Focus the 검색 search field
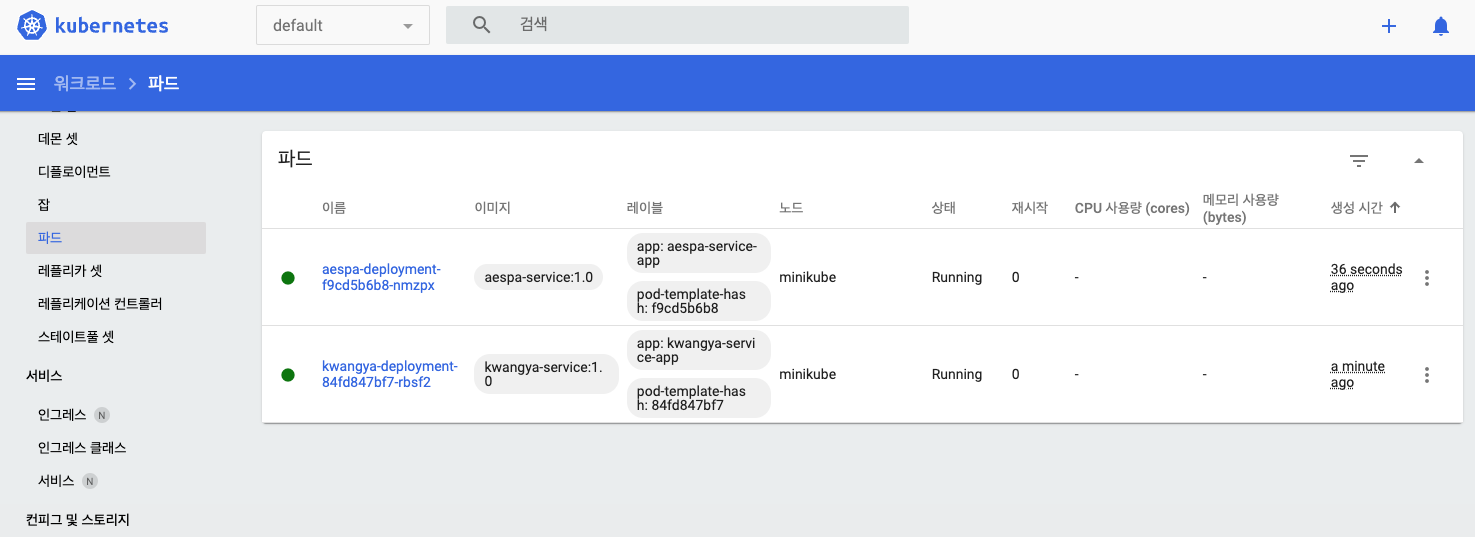 [677, 25]
